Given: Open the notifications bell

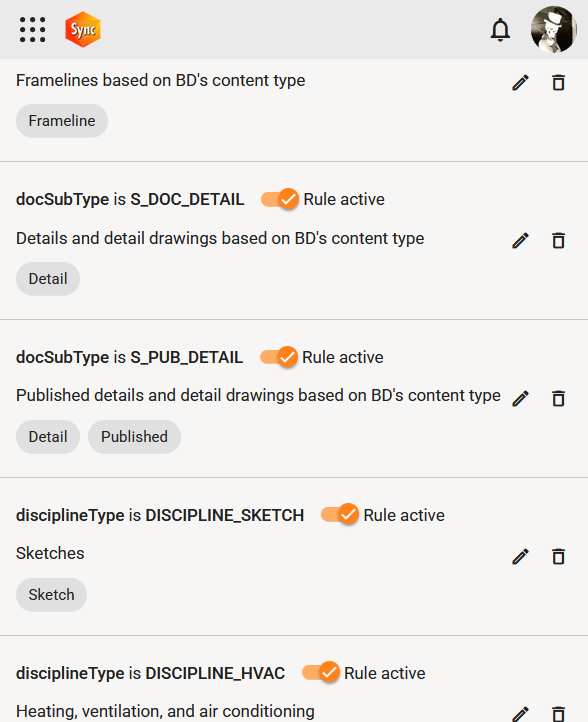Looking at the screenshot, I should (x=500, y=30).
